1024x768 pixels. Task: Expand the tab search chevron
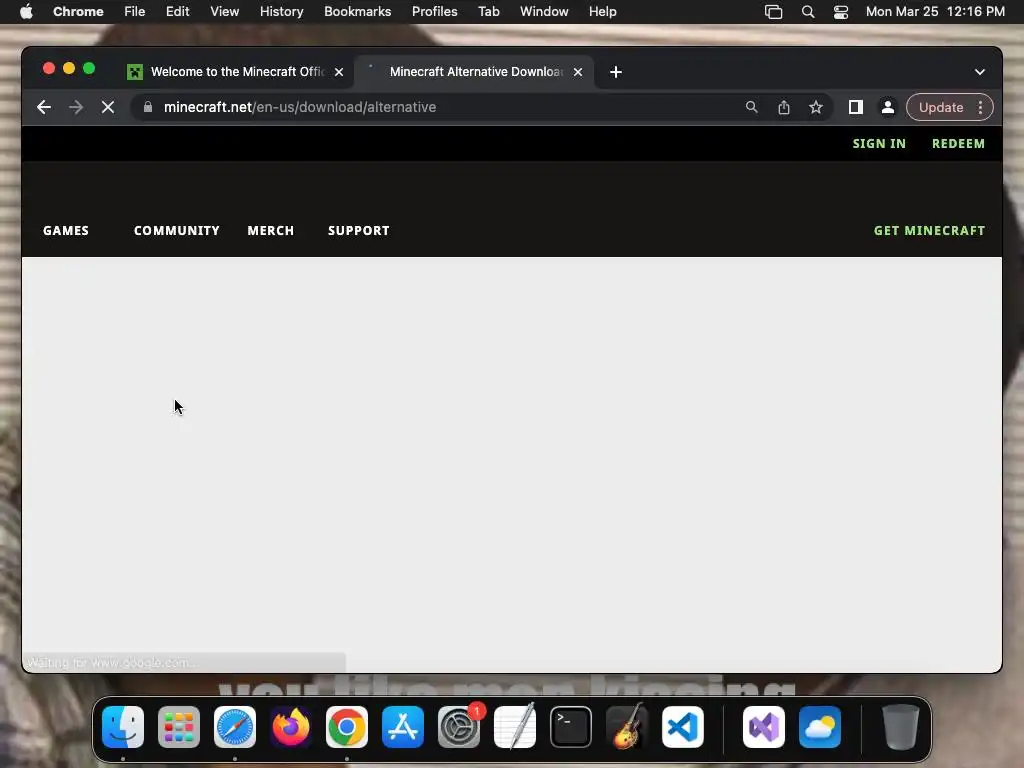point(980,72)
